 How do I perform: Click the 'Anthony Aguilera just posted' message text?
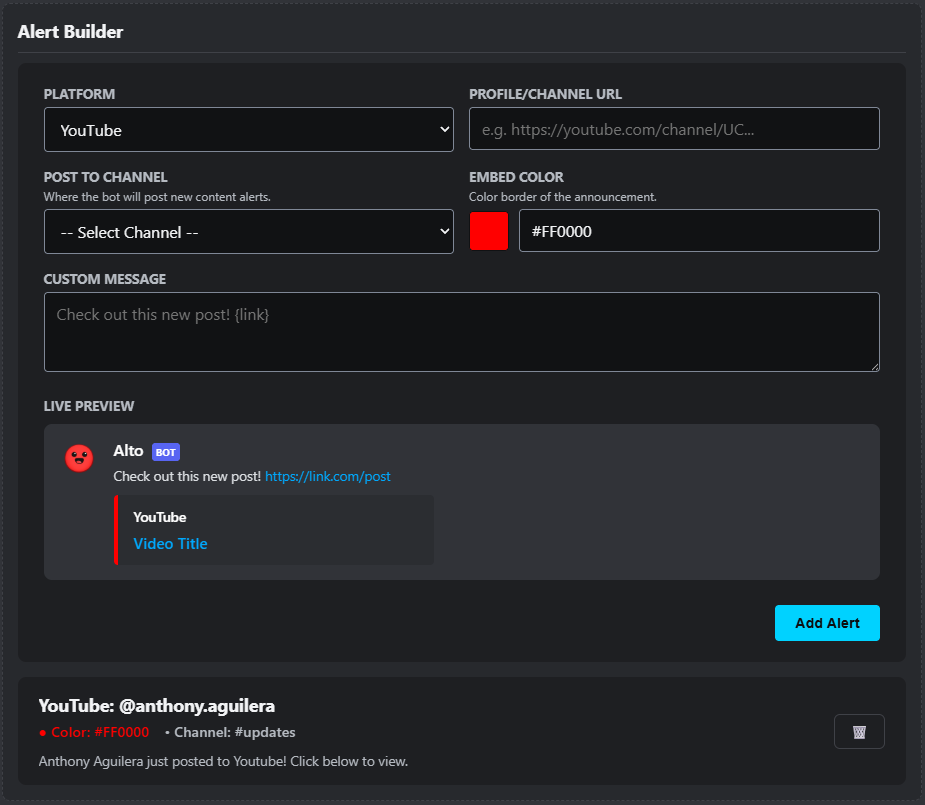(x=223, y=761)
